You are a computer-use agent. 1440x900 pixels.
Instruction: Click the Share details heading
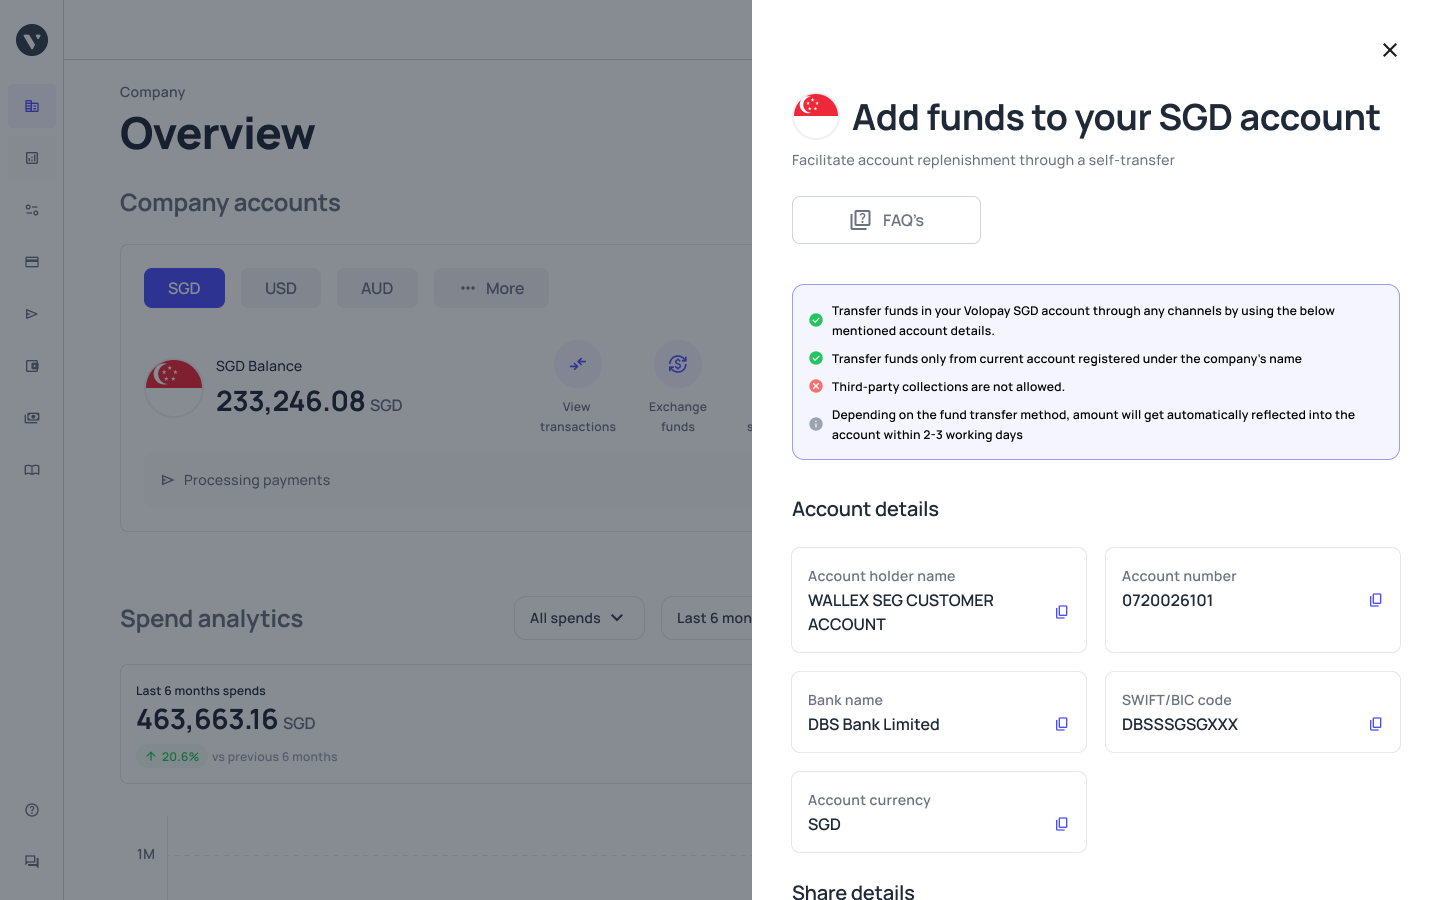pos(853,891)
